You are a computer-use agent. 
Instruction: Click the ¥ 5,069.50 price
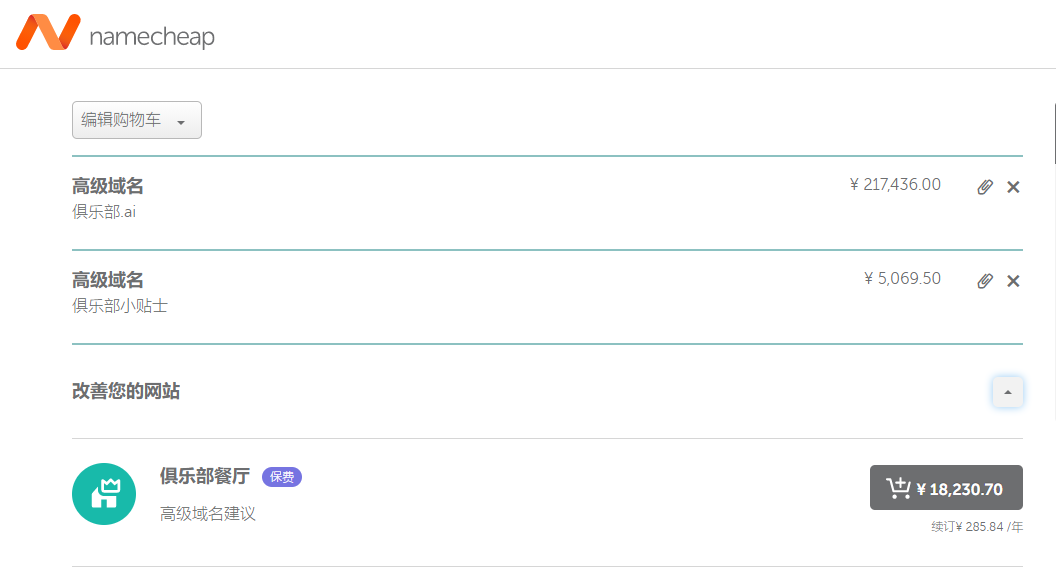pyautogui.click(x=902, y=278)
